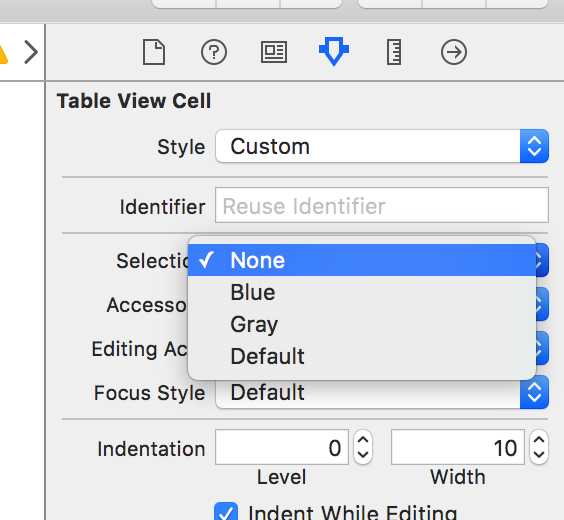Screen dimensions: 564x520
Task: Click the indentation Width stepper arrows
Action: (x=539, y=447)
